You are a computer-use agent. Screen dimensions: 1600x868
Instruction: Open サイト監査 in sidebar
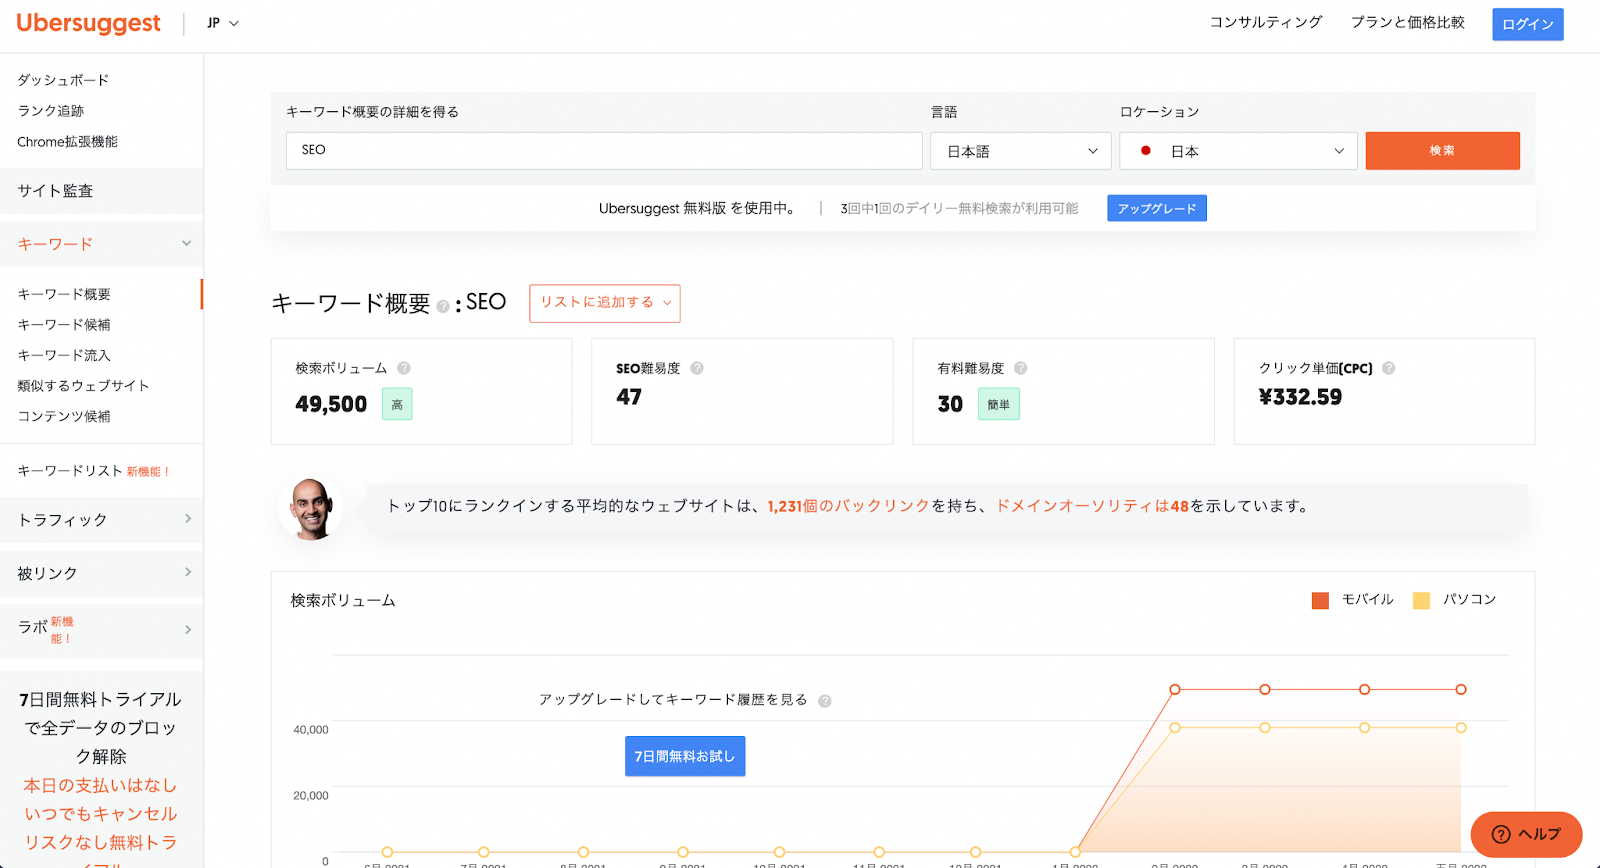55,191
